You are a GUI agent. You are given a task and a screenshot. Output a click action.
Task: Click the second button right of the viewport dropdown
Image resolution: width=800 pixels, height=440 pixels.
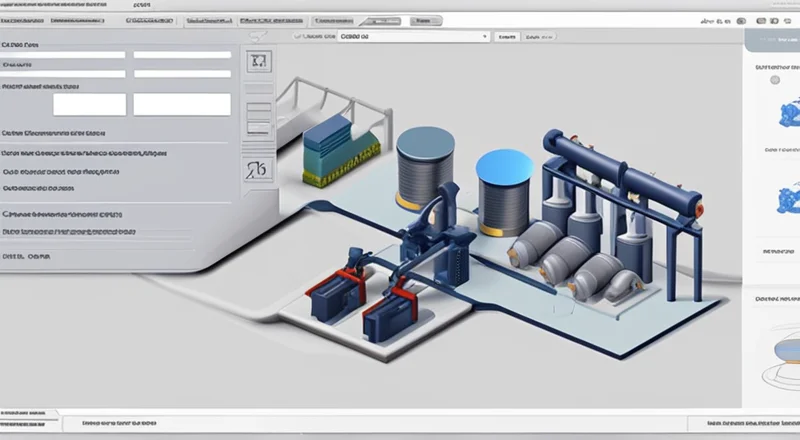tap(539, 36)
